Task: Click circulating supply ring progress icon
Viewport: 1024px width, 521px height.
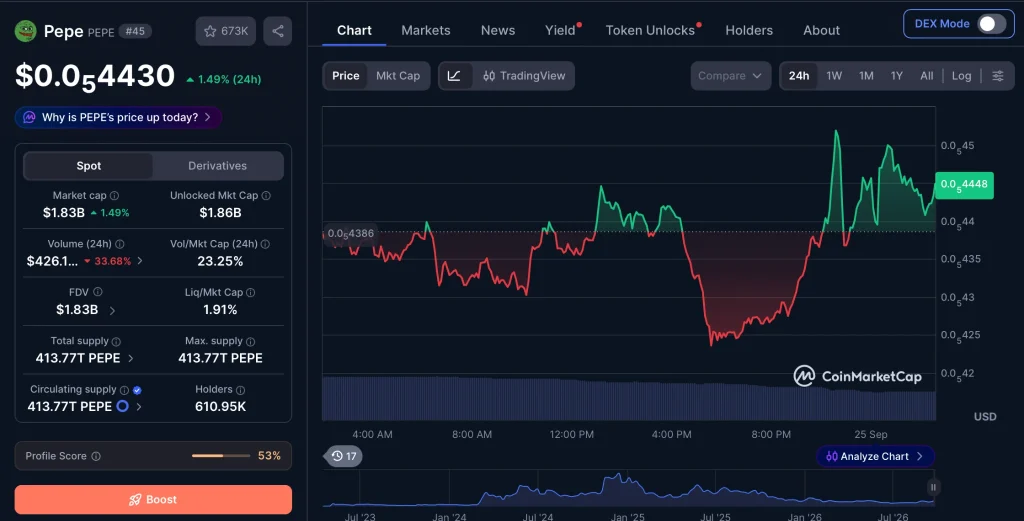Action: pos(122,406)
